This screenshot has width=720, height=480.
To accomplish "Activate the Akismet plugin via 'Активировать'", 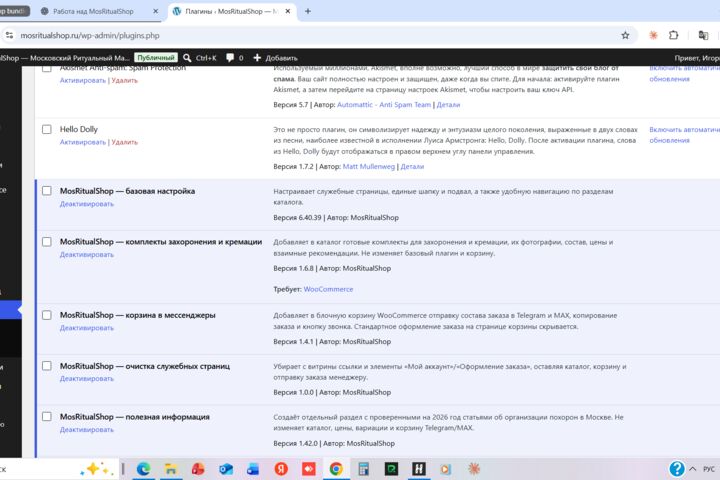I will 83,80.
